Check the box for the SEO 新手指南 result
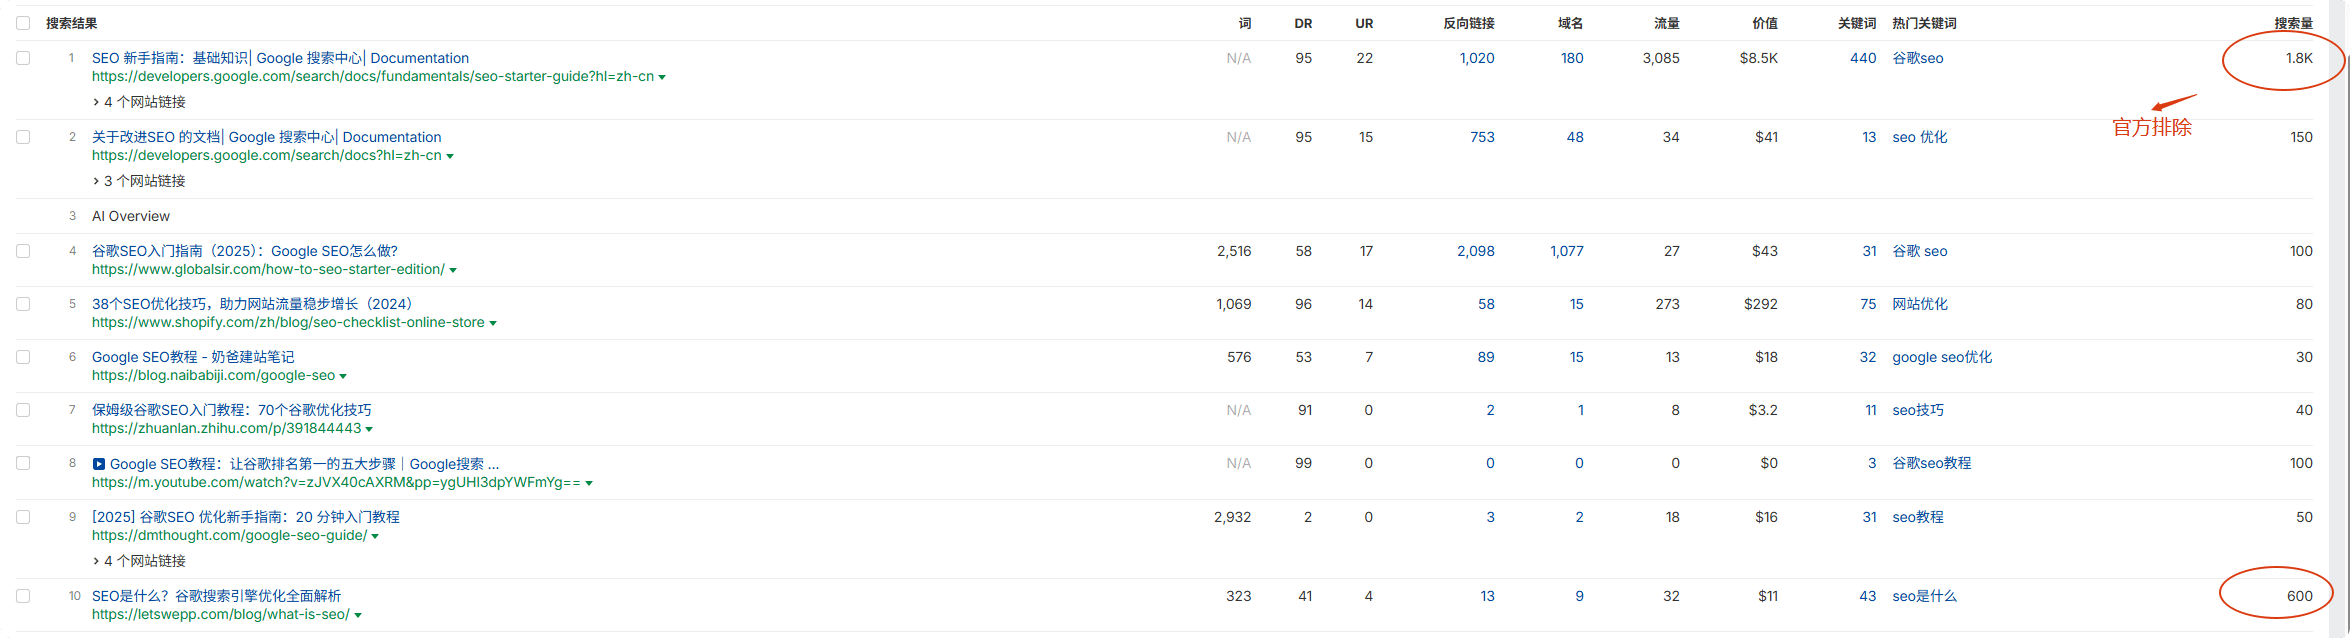The image size is (2350, 638). [23, 58]
